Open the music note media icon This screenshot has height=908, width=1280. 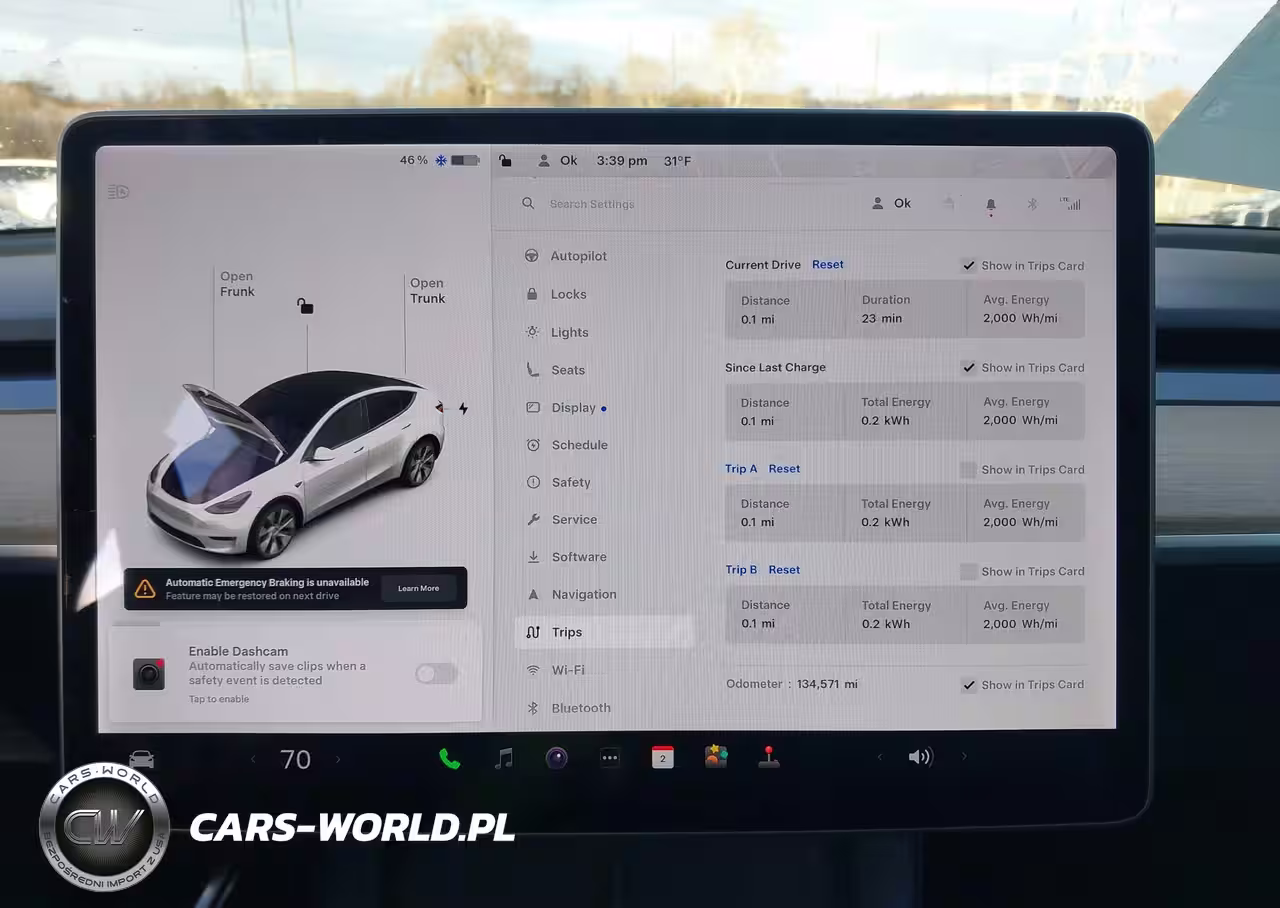504,759
